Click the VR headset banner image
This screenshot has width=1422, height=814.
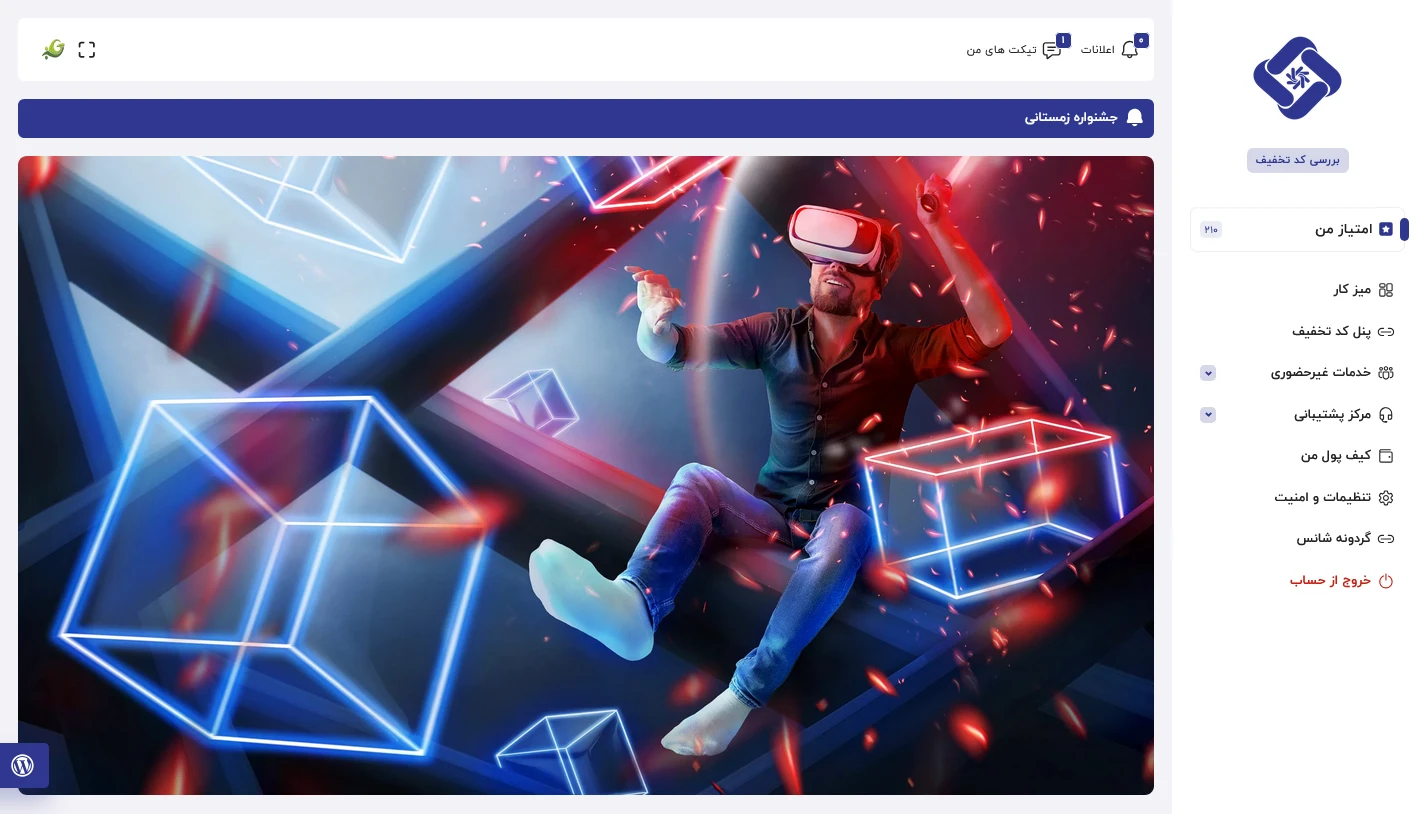[x=585, y=475]
